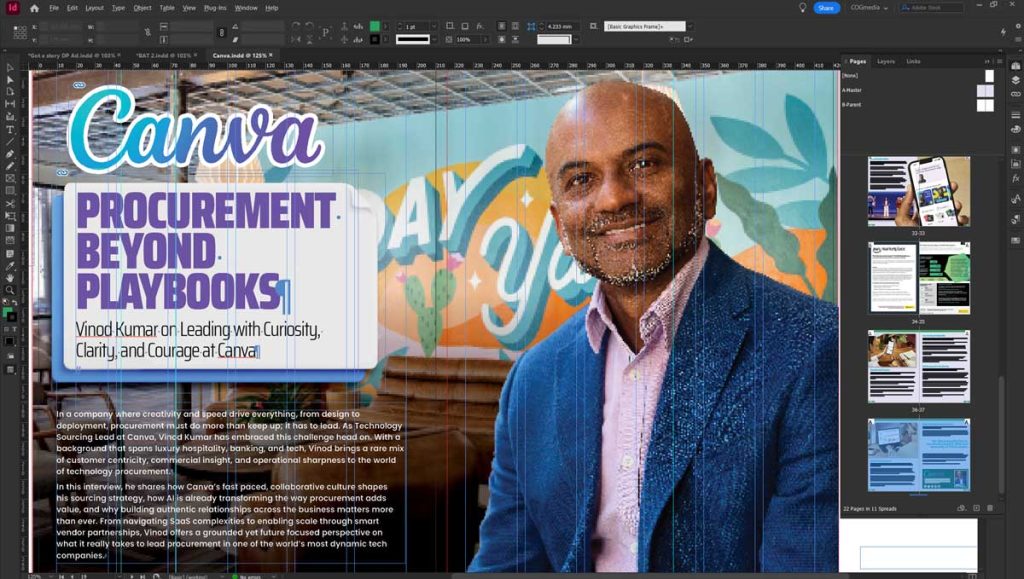Open the Plug-Ins menu
The image size is (1024, 579).
pos(215,8)
